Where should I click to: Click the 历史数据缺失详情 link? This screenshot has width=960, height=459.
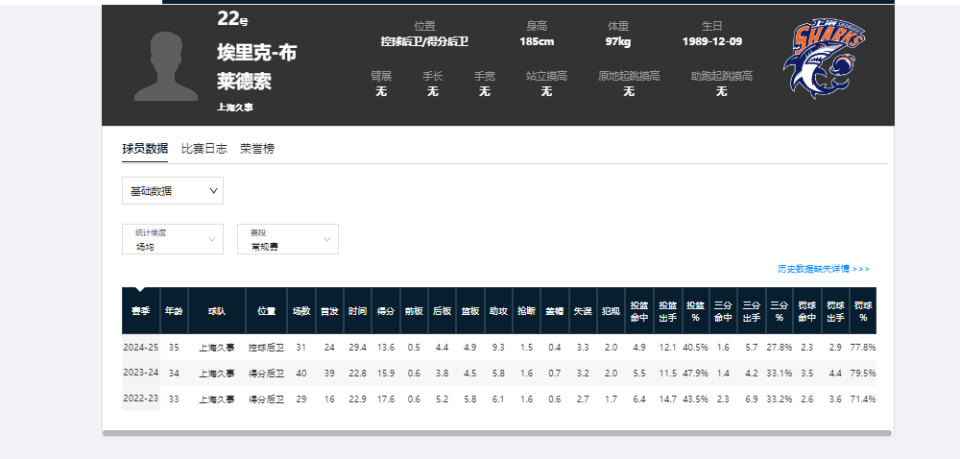tap(823, 269)
